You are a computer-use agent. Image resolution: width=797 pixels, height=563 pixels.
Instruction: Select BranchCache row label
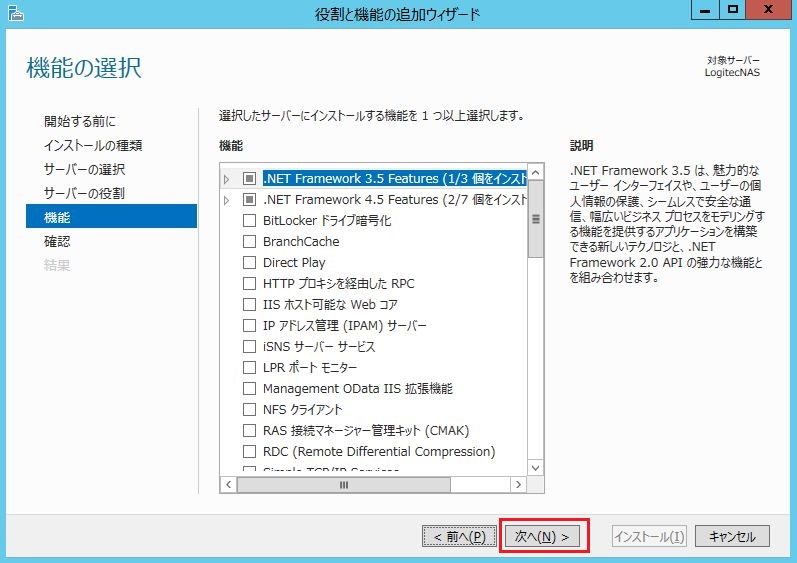click(301, 241)
